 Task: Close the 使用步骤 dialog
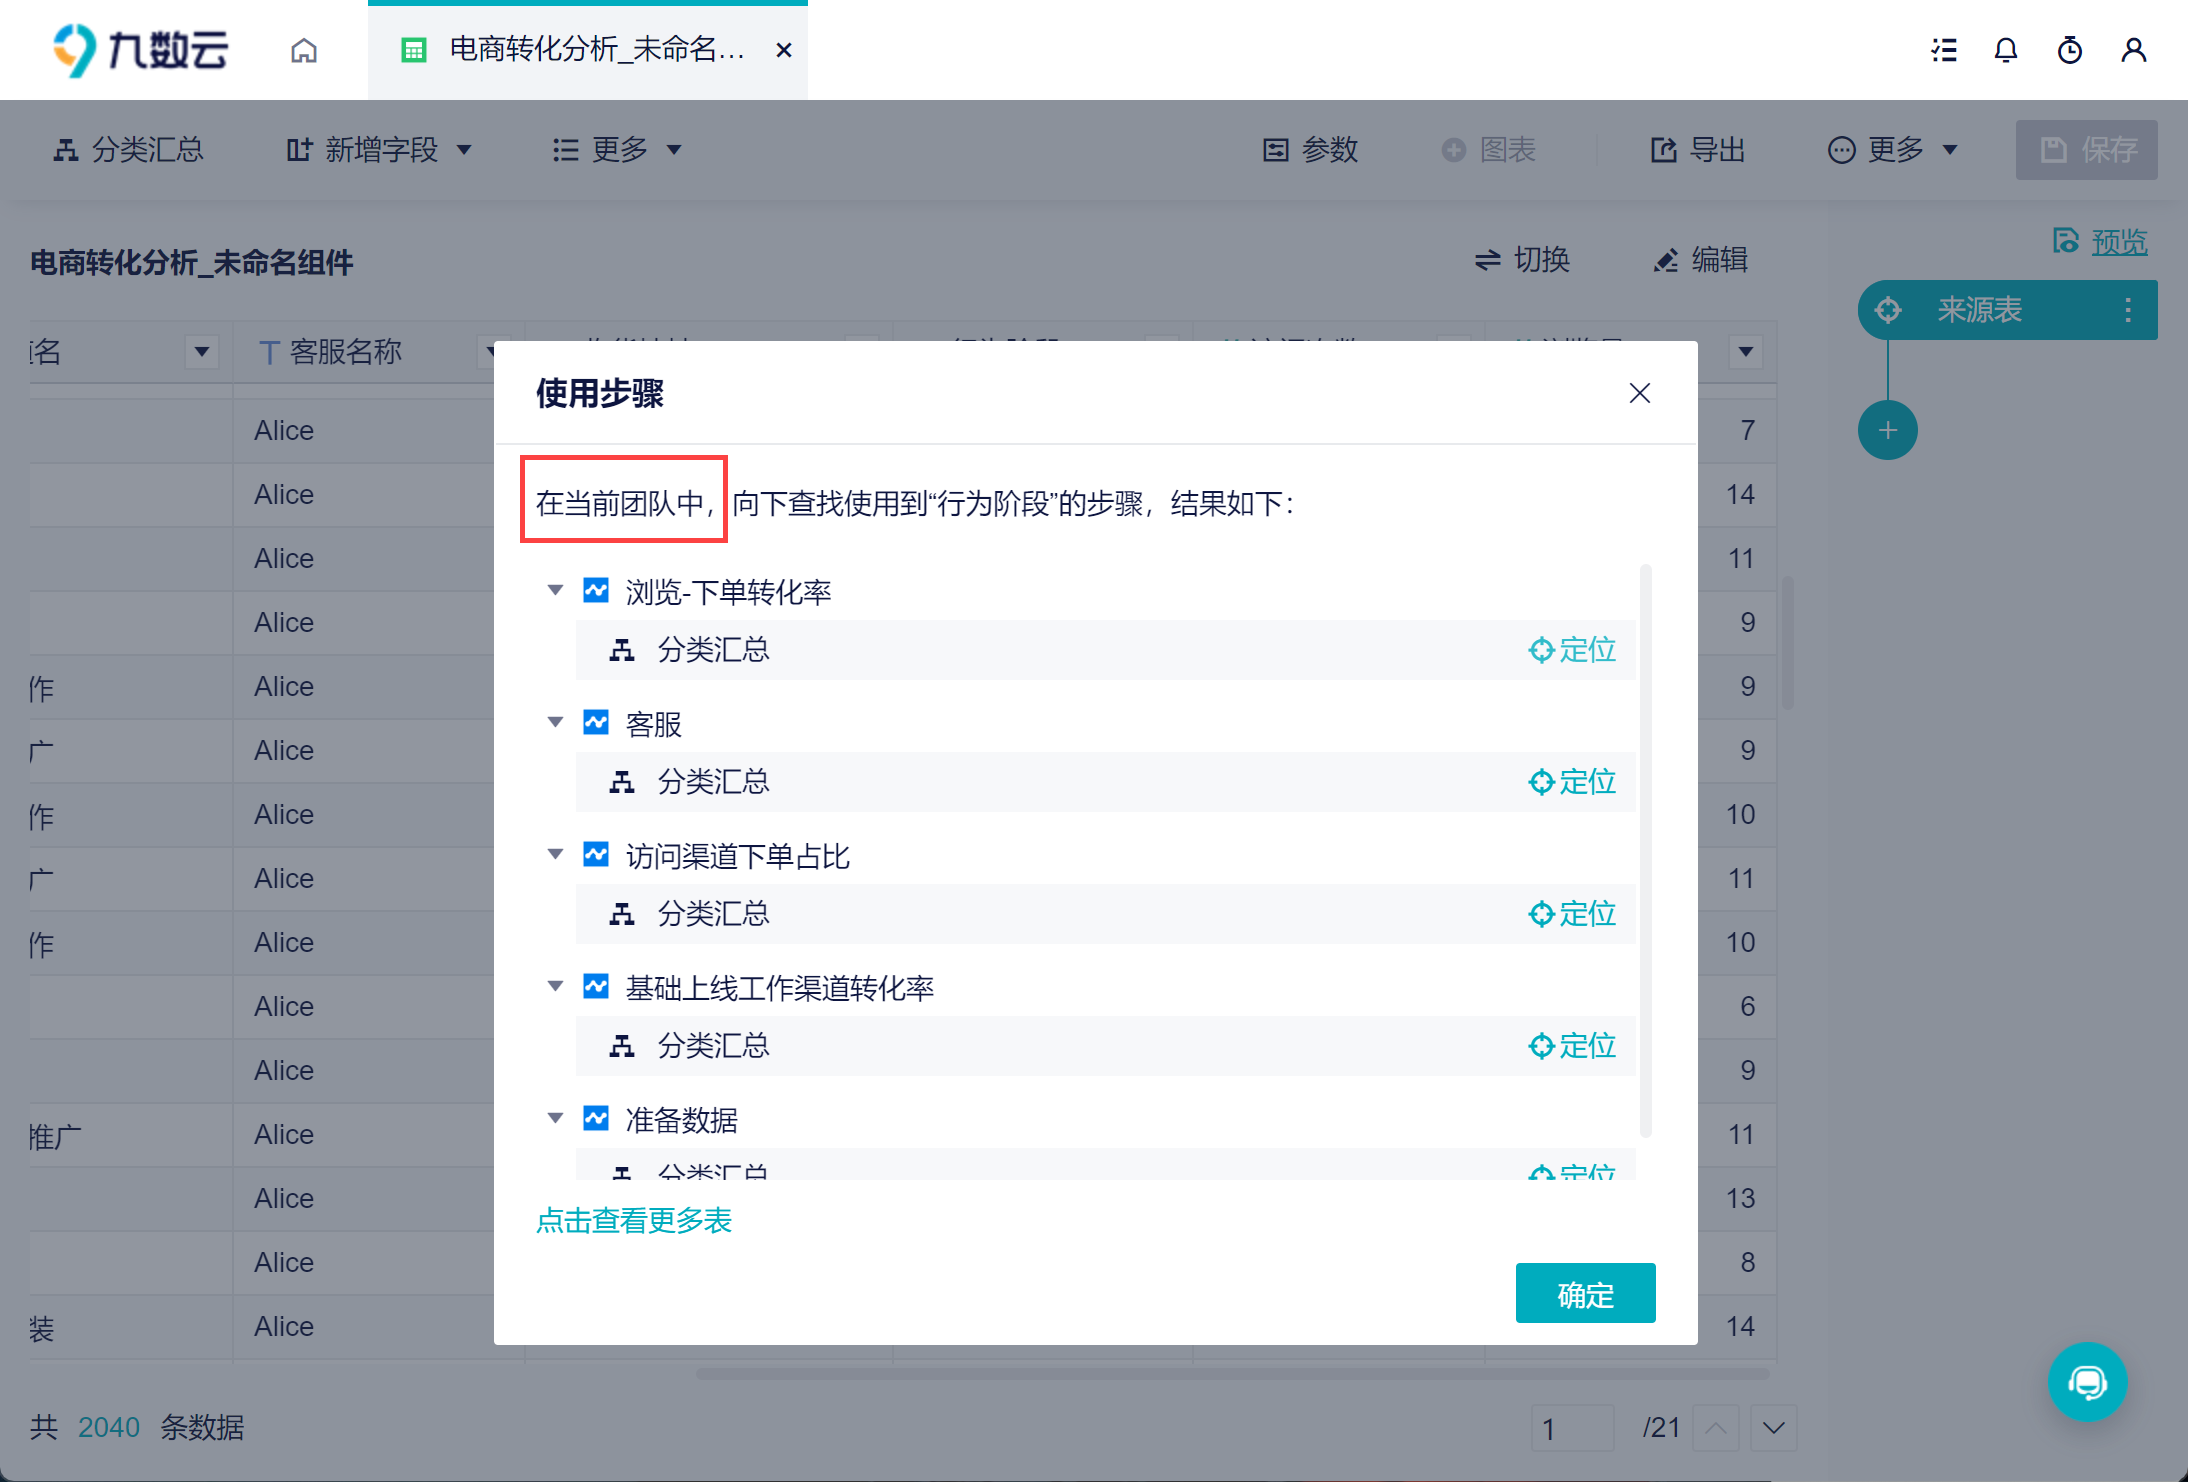point(1639,393)
